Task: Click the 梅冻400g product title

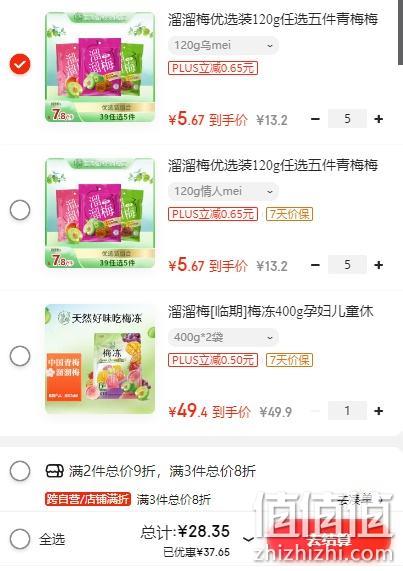Action: click(x=271, y=312)
